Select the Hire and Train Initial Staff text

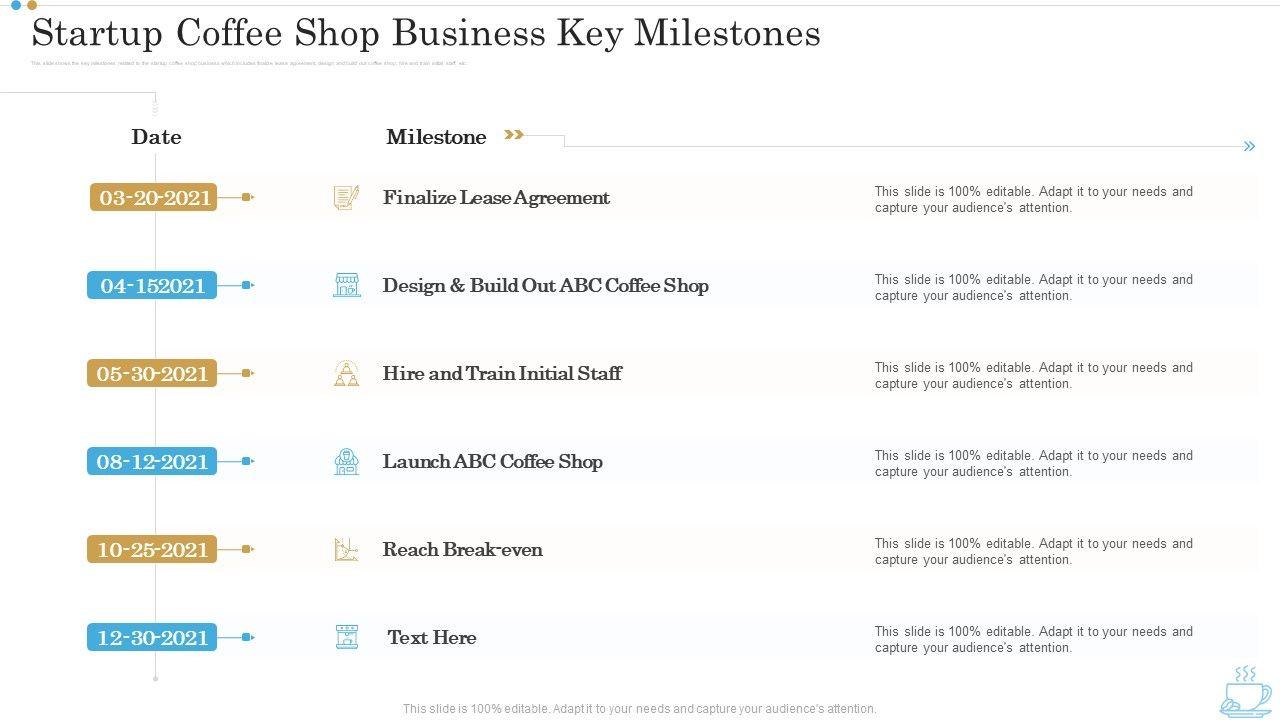tap(502, 373)
